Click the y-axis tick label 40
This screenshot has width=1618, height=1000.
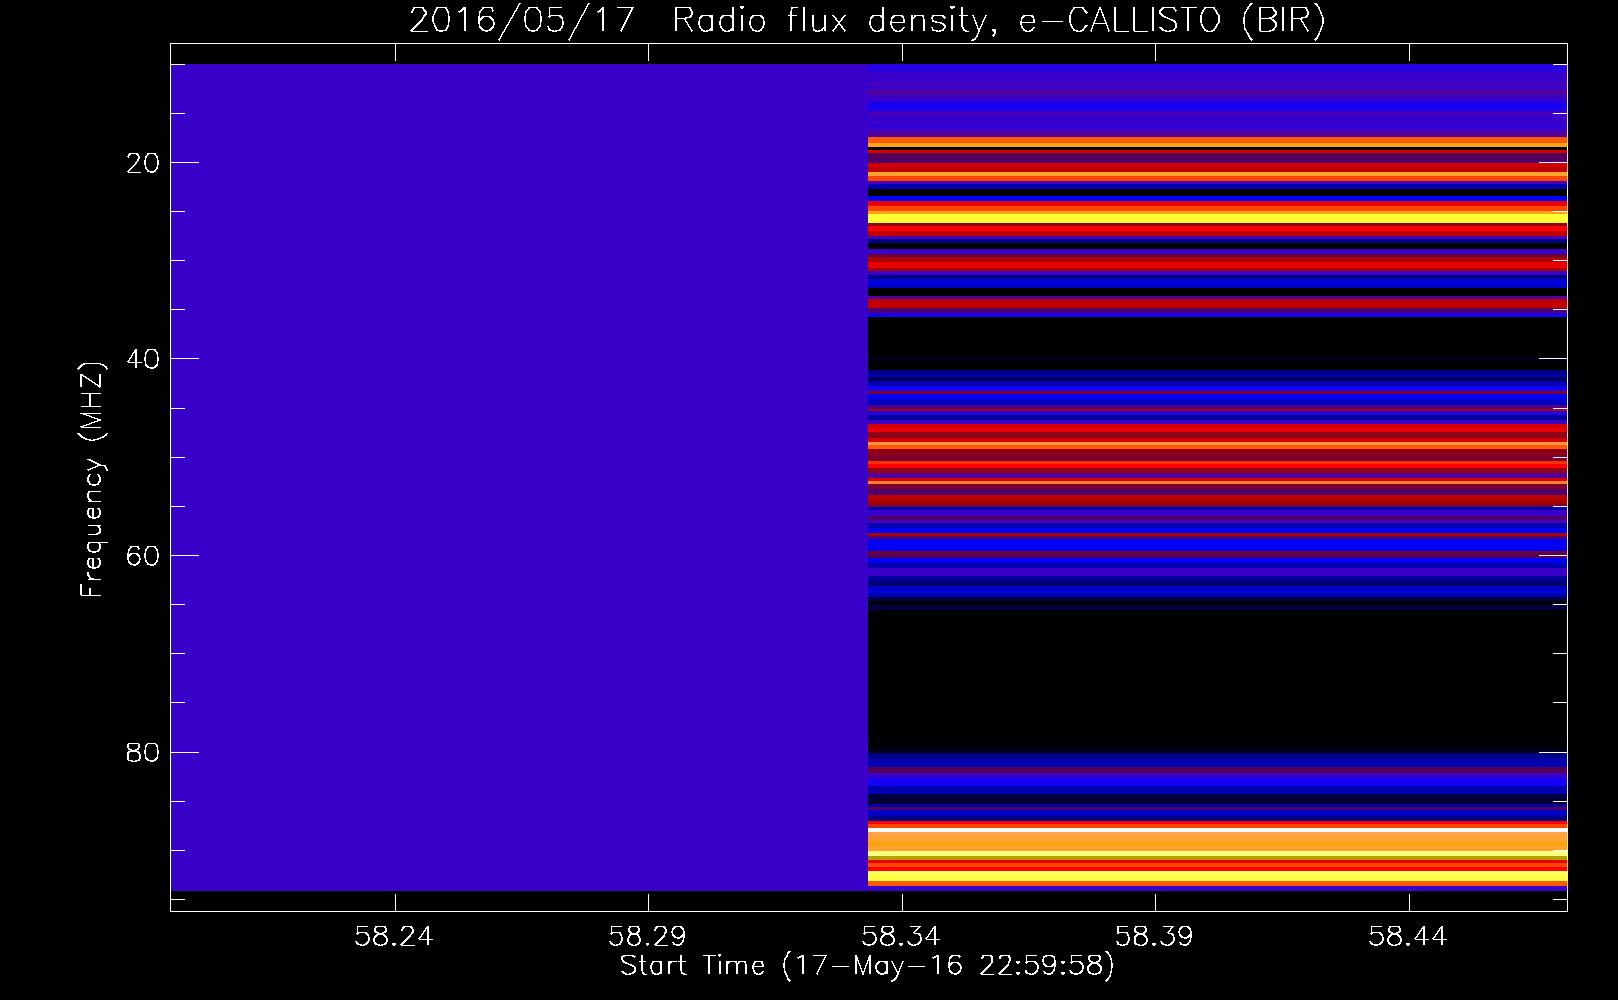pos(144,359)
